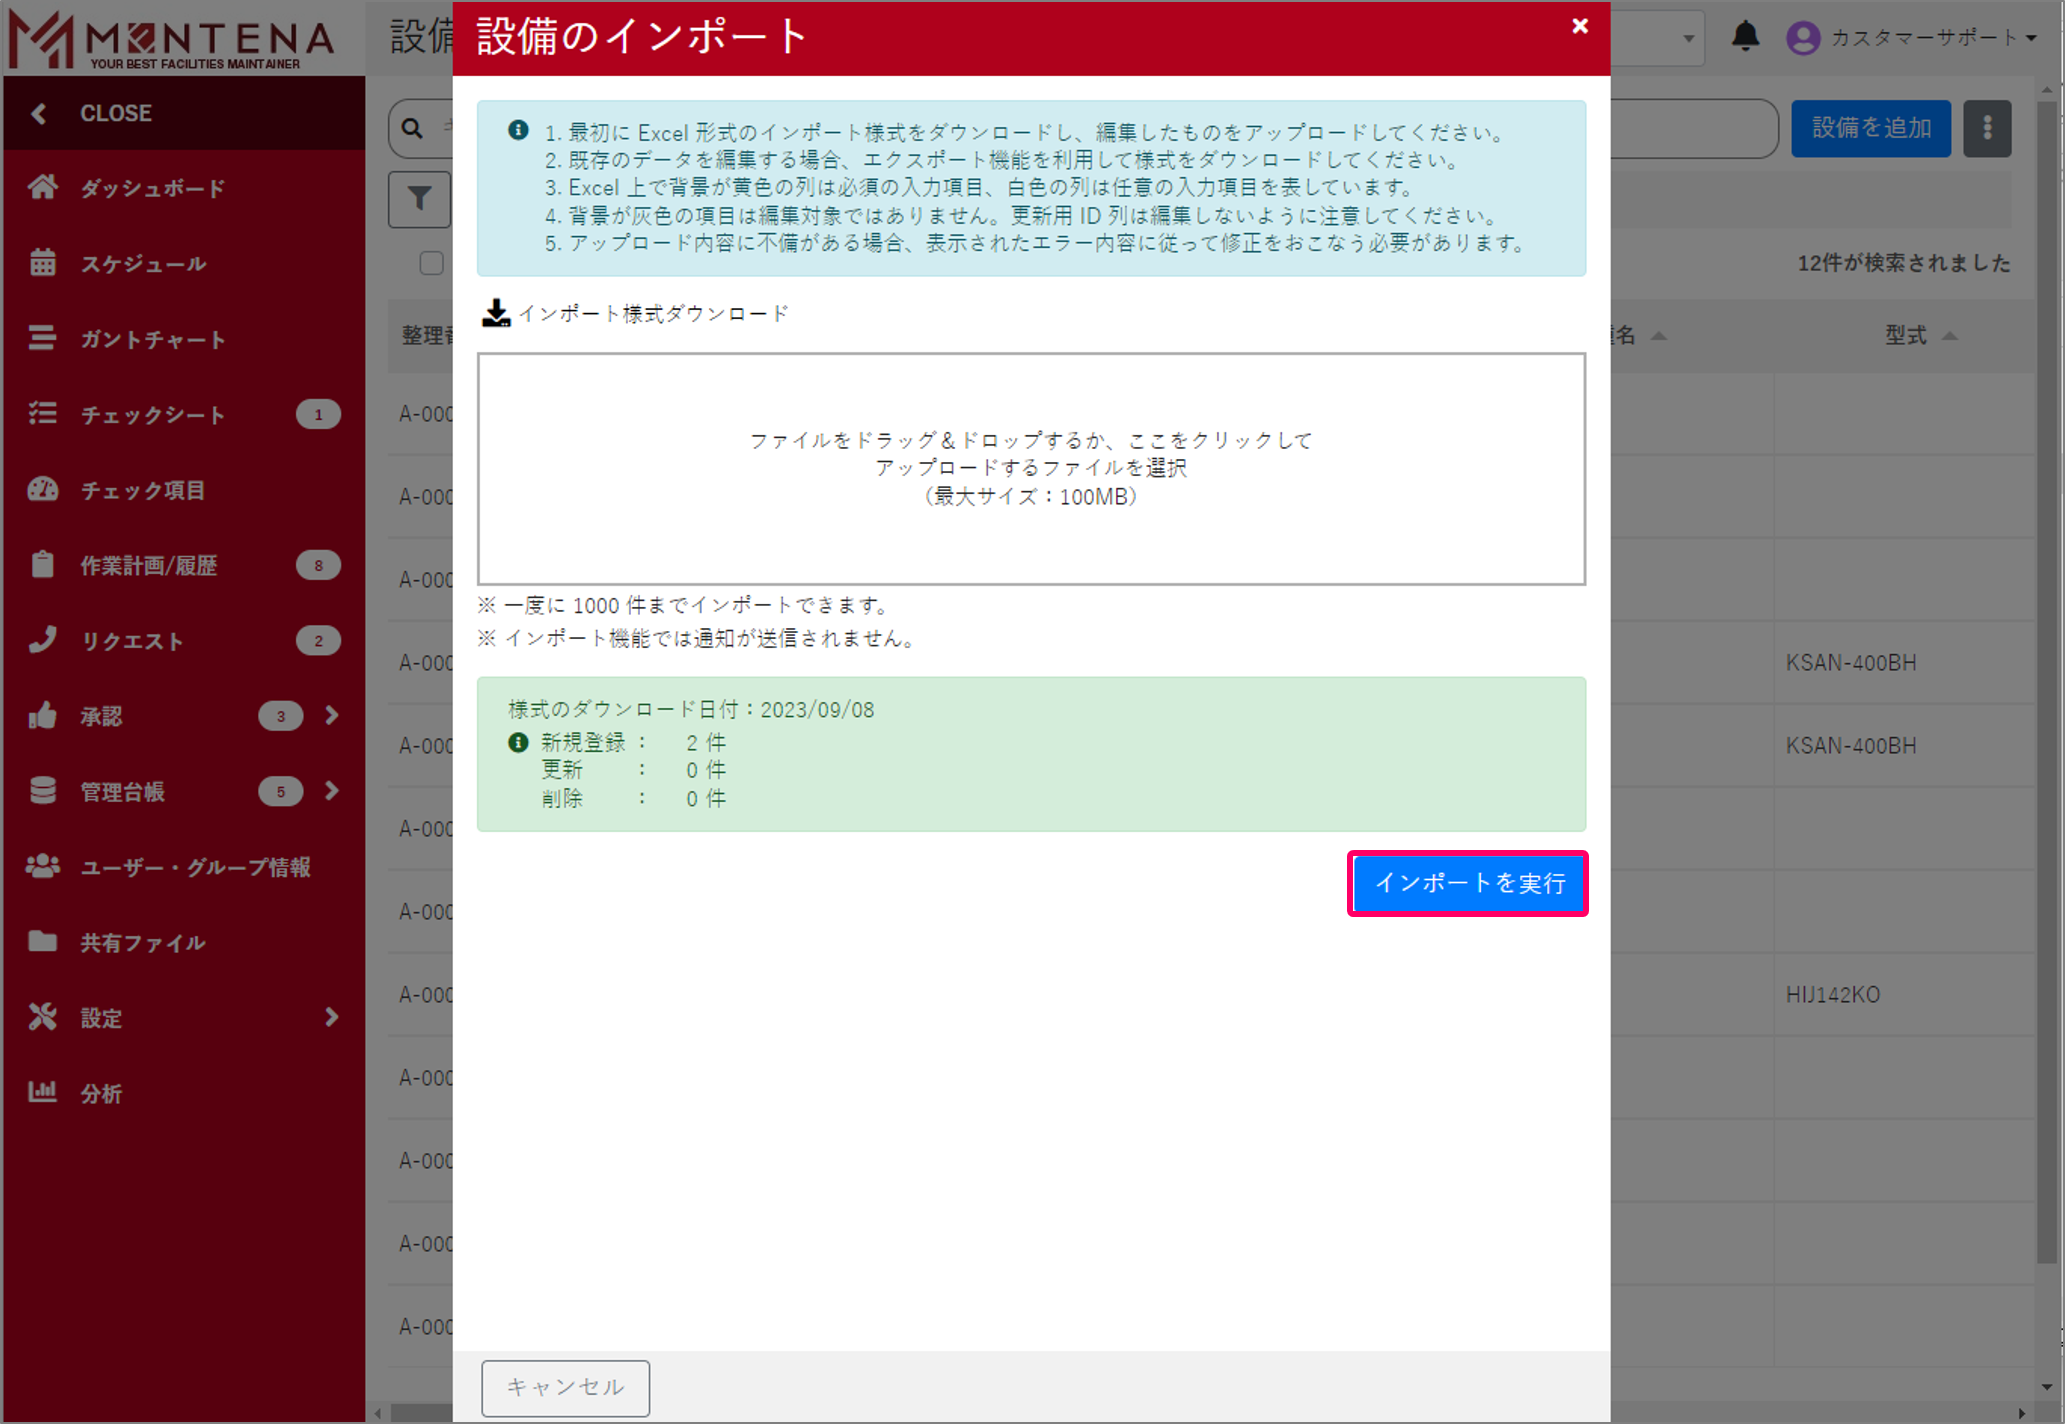This screenshot has height=1424, width=2065.
Task: Execute the import with インポートを実行
Action: pyautogui.click(x=1467, y=883)
